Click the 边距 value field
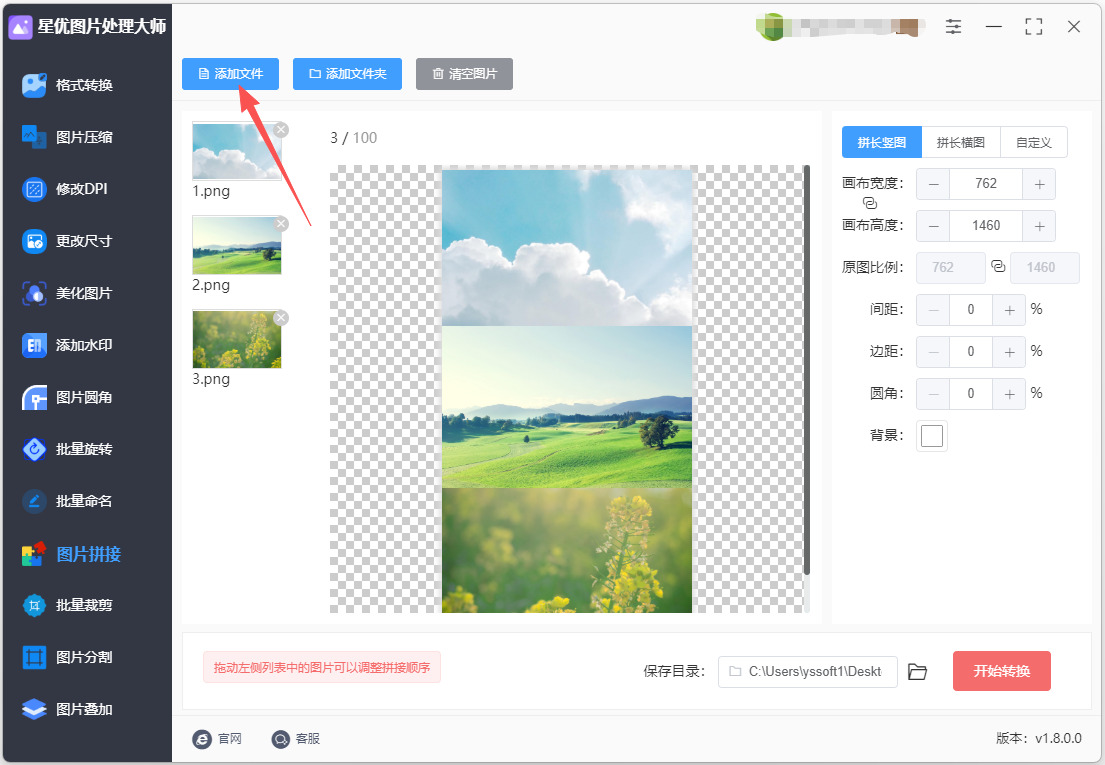This screenshot has width=1105, height=765. pos(971,352)
